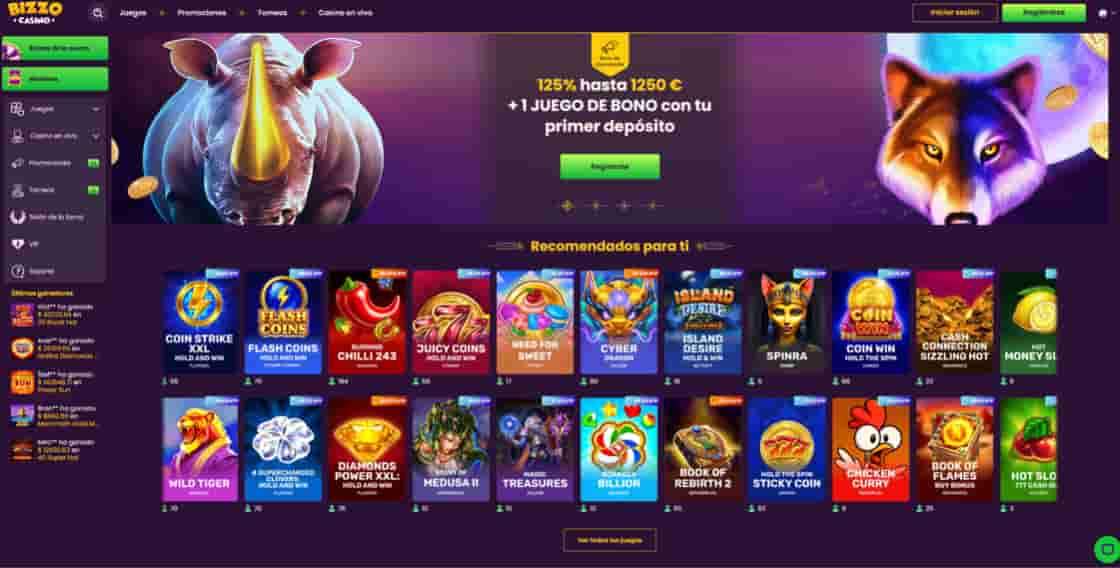
Task: Open the Promociones top menu item
Action: click(201, 13)
